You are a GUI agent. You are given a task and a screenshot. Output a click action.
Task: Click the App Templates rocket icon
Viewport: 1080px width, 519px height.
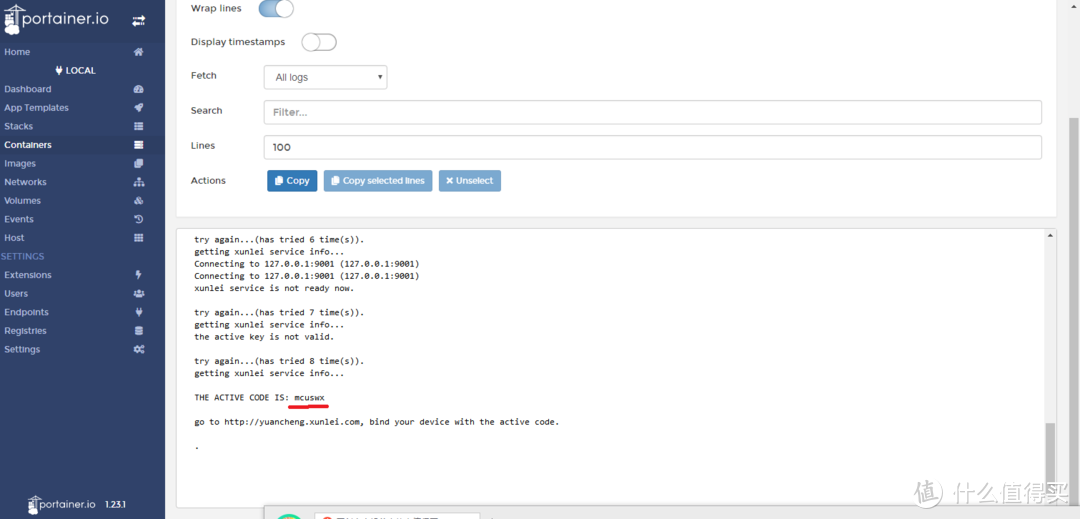coord(138,108)
